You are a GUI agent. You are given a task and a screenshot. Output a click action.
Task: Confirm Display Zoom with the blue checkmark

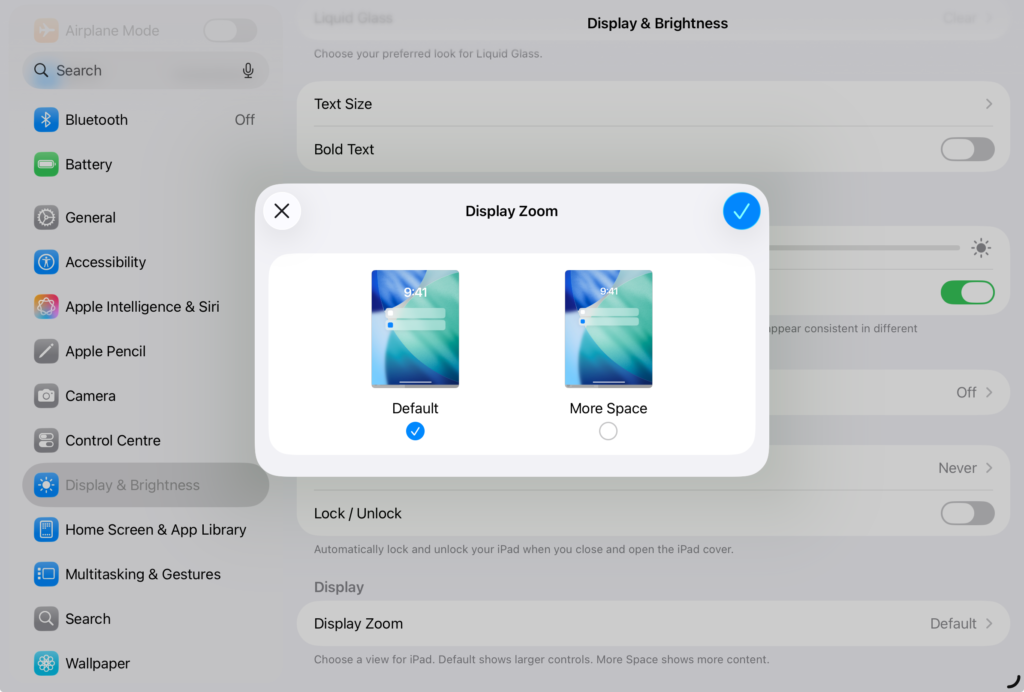741,211
